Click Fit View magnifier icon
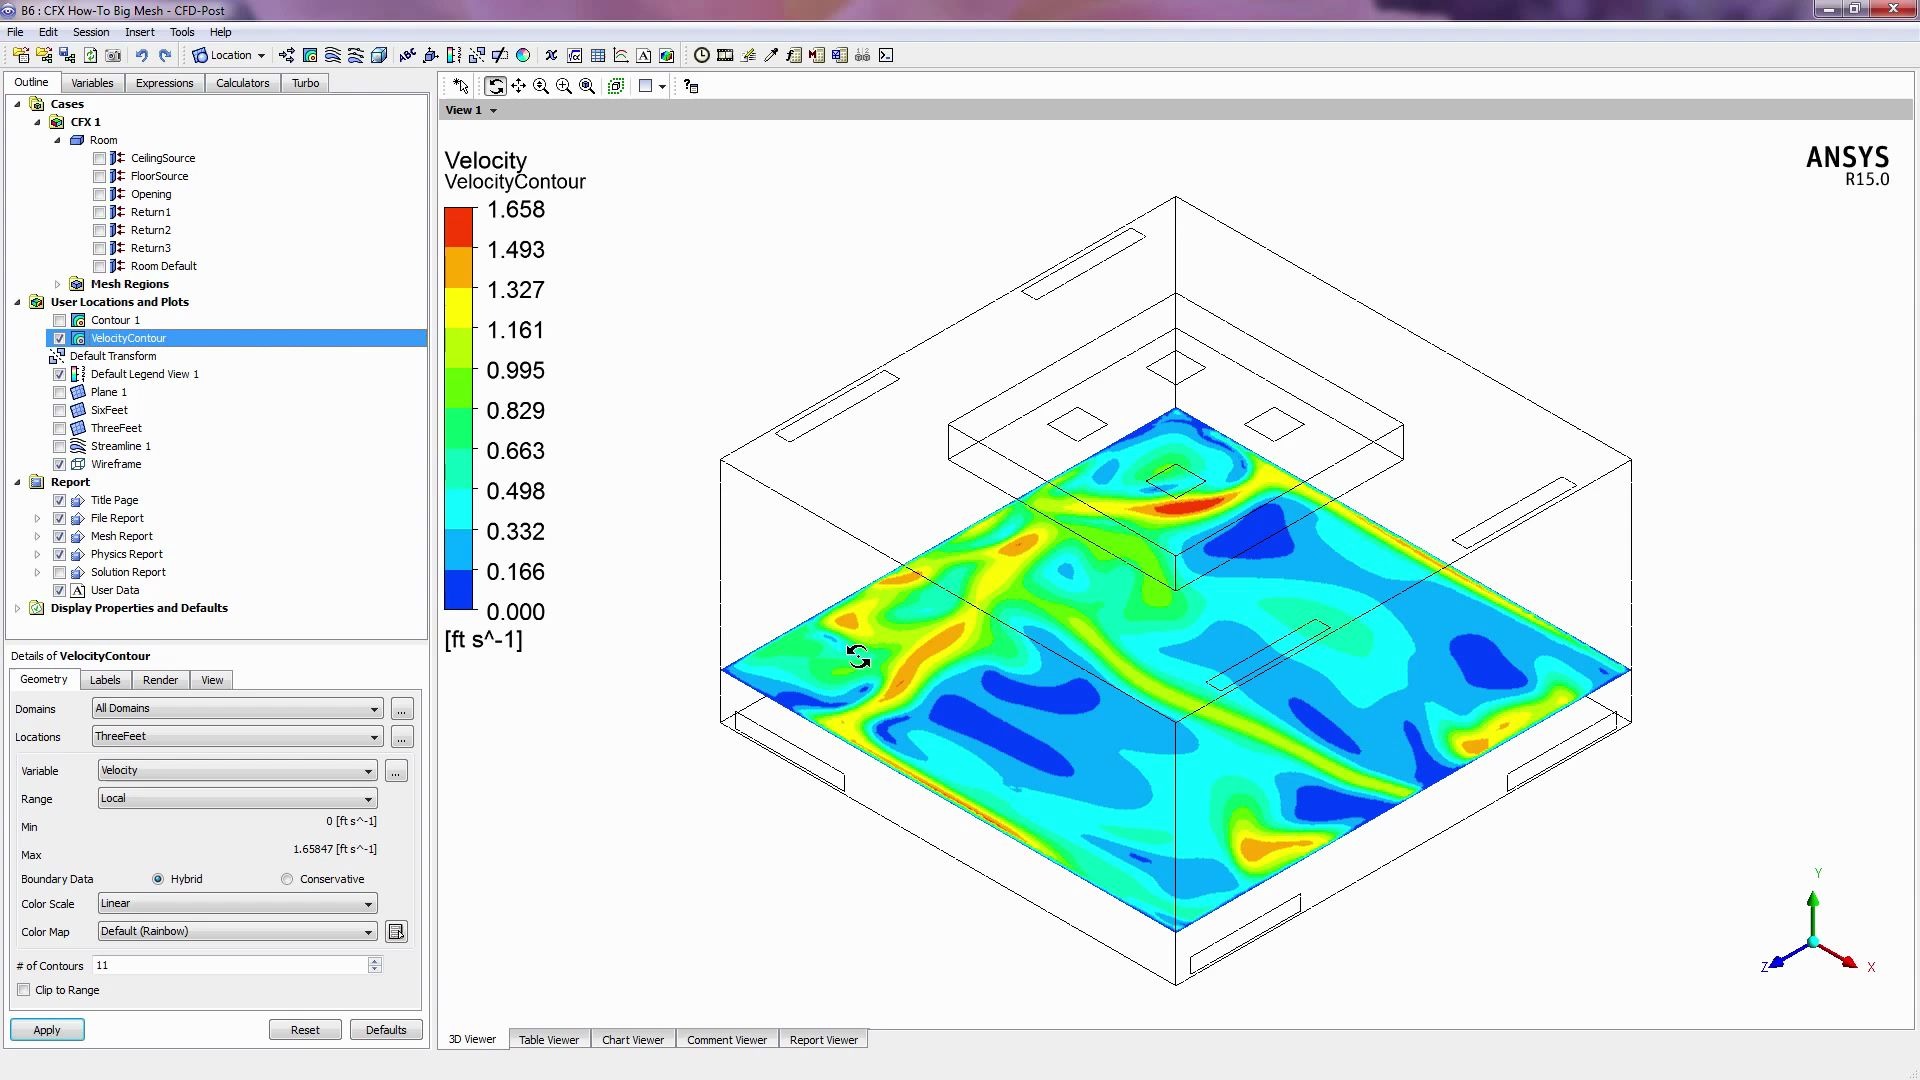The width and height of the screenshot is (1920, 1080). (x=587, y=86)
